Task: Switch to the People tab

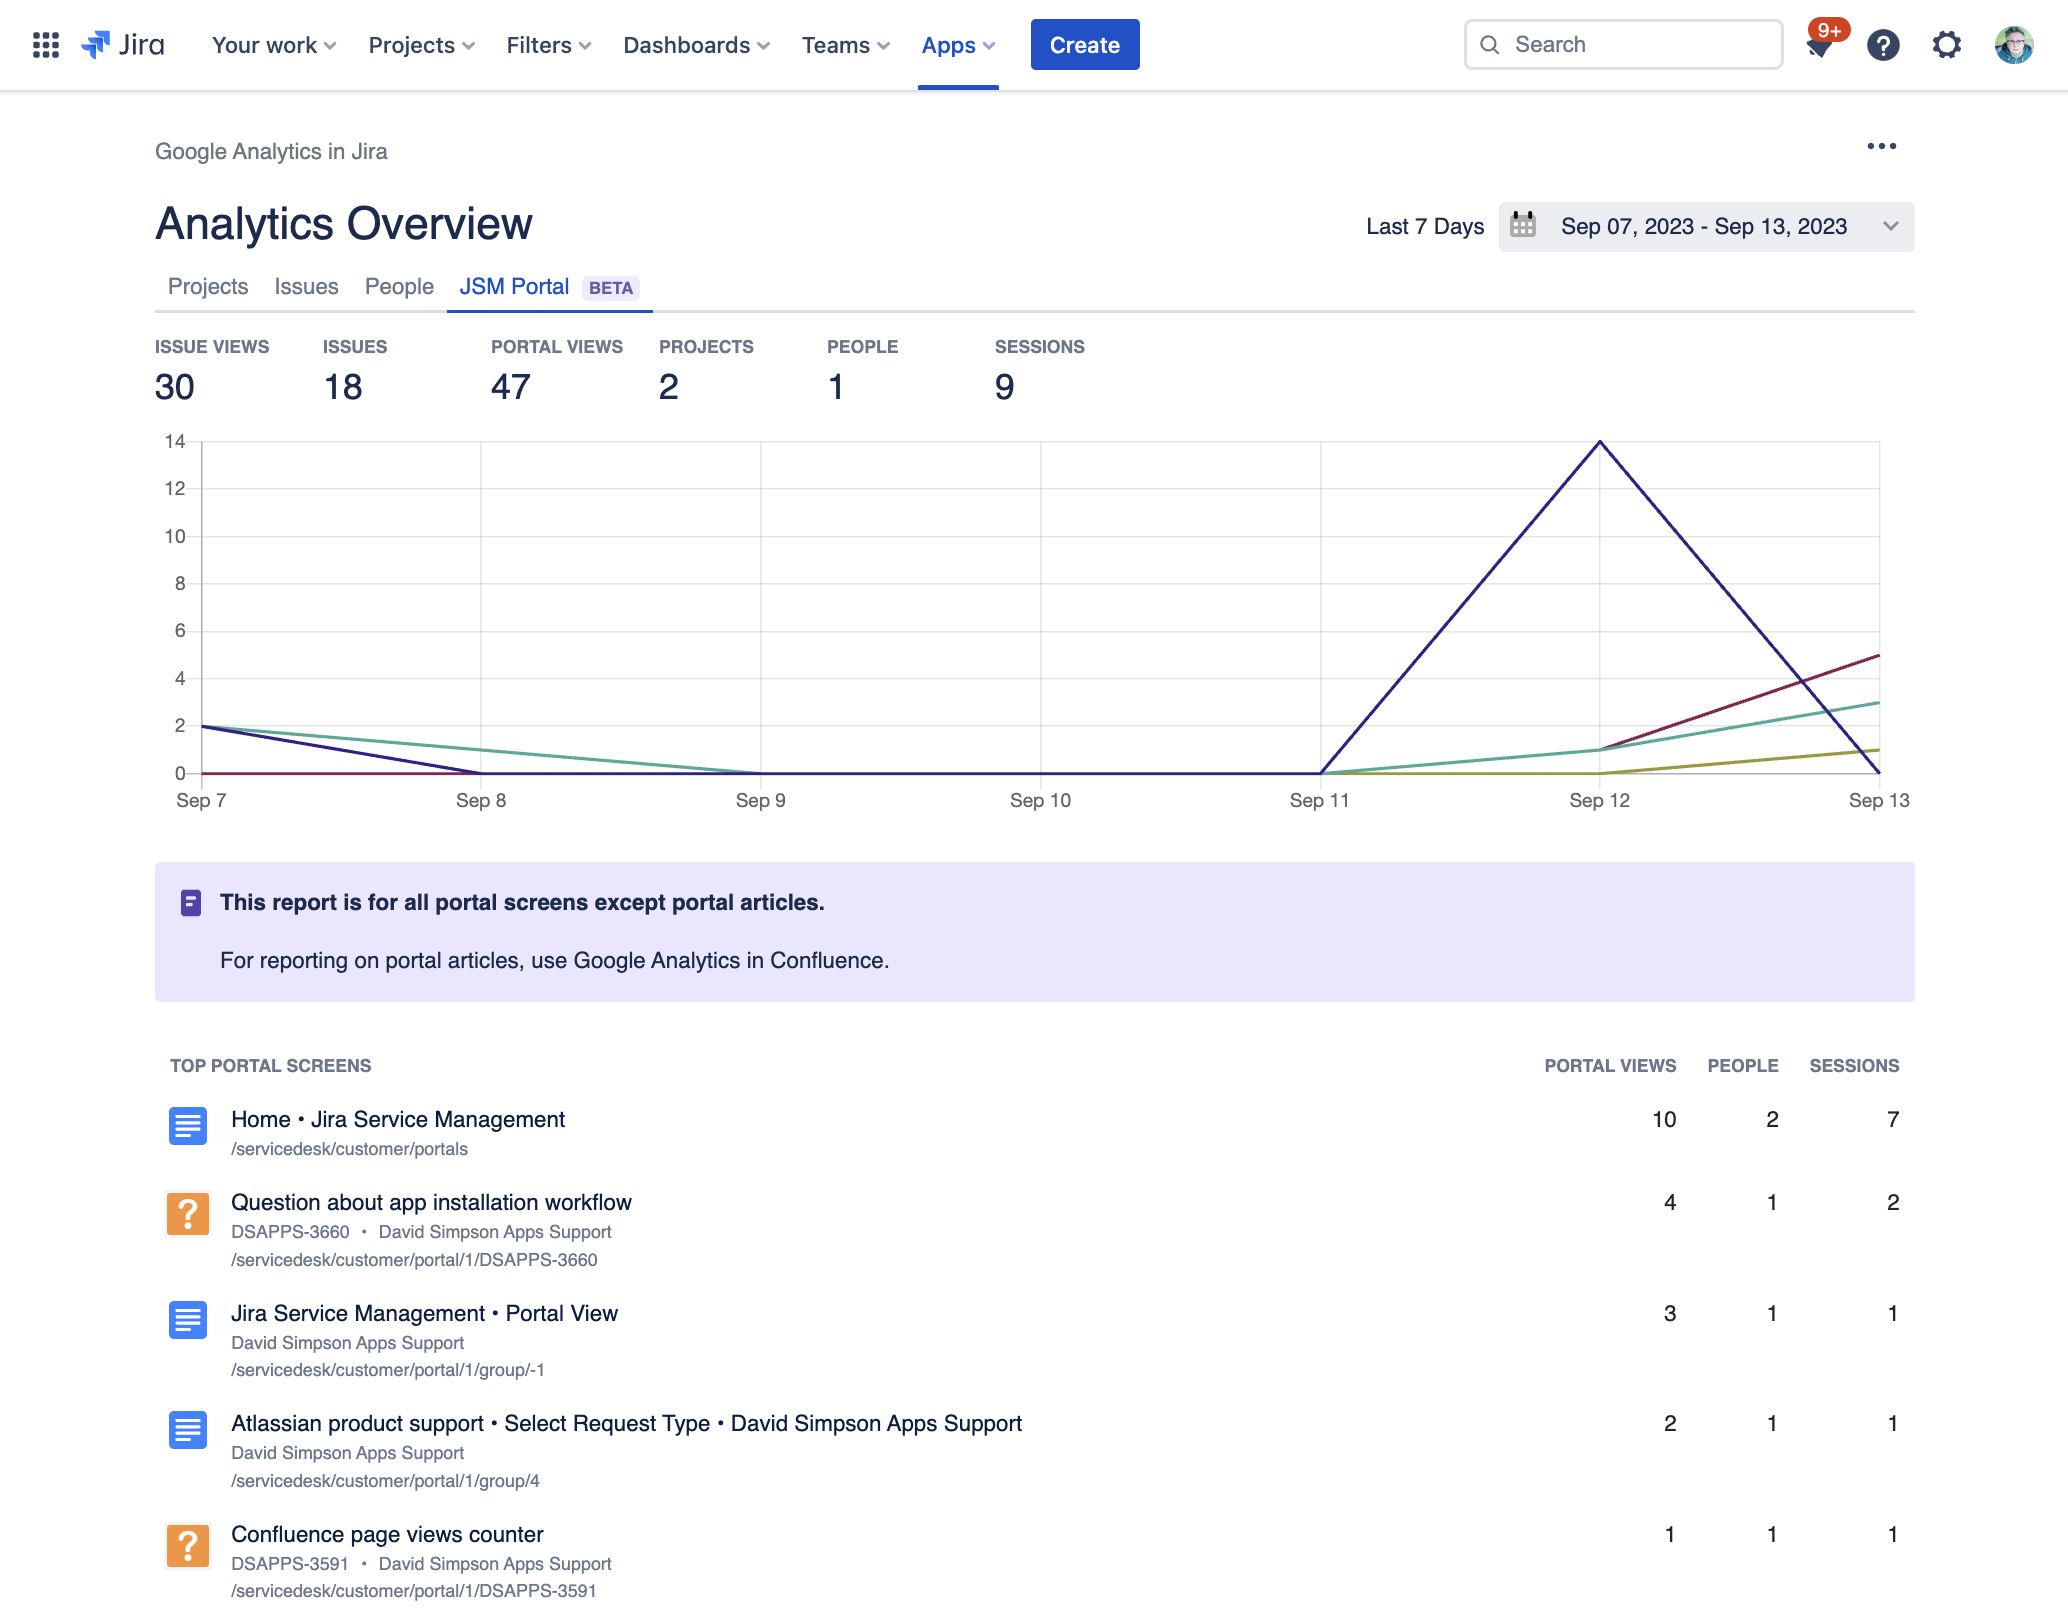Action: [x=399, y=287]
